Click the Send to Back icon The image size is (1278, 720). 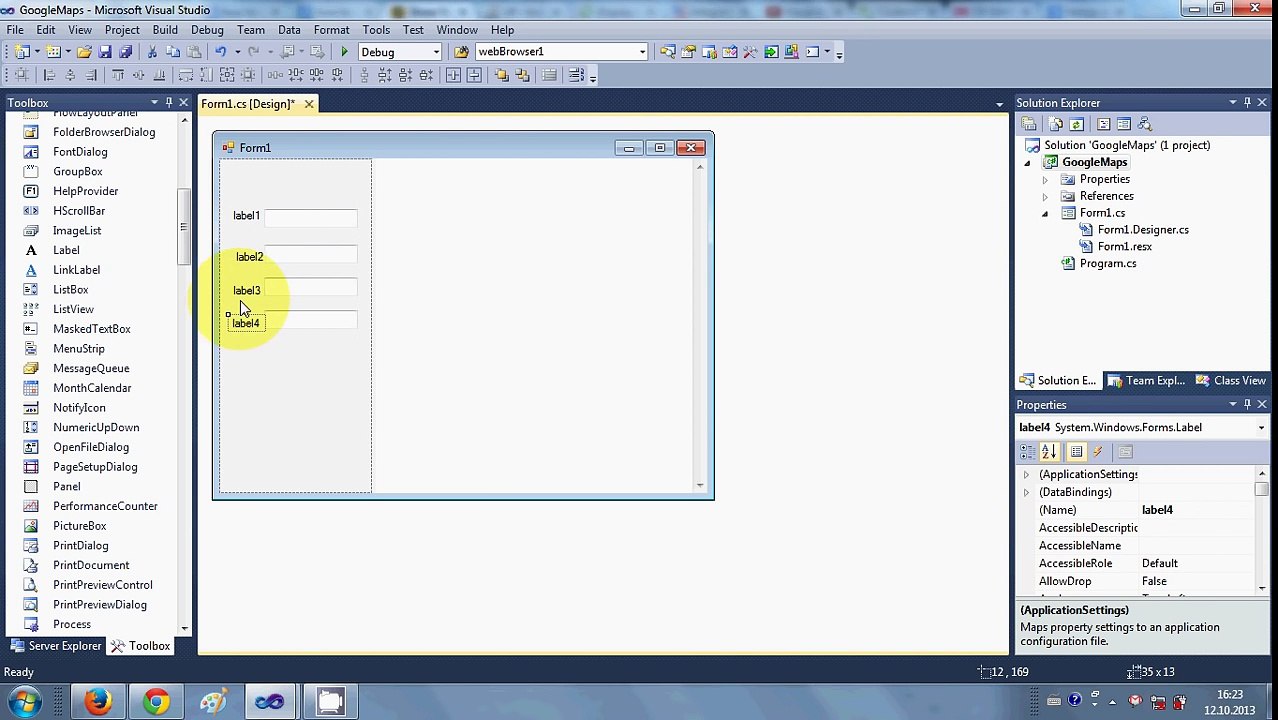coord(522,75)
